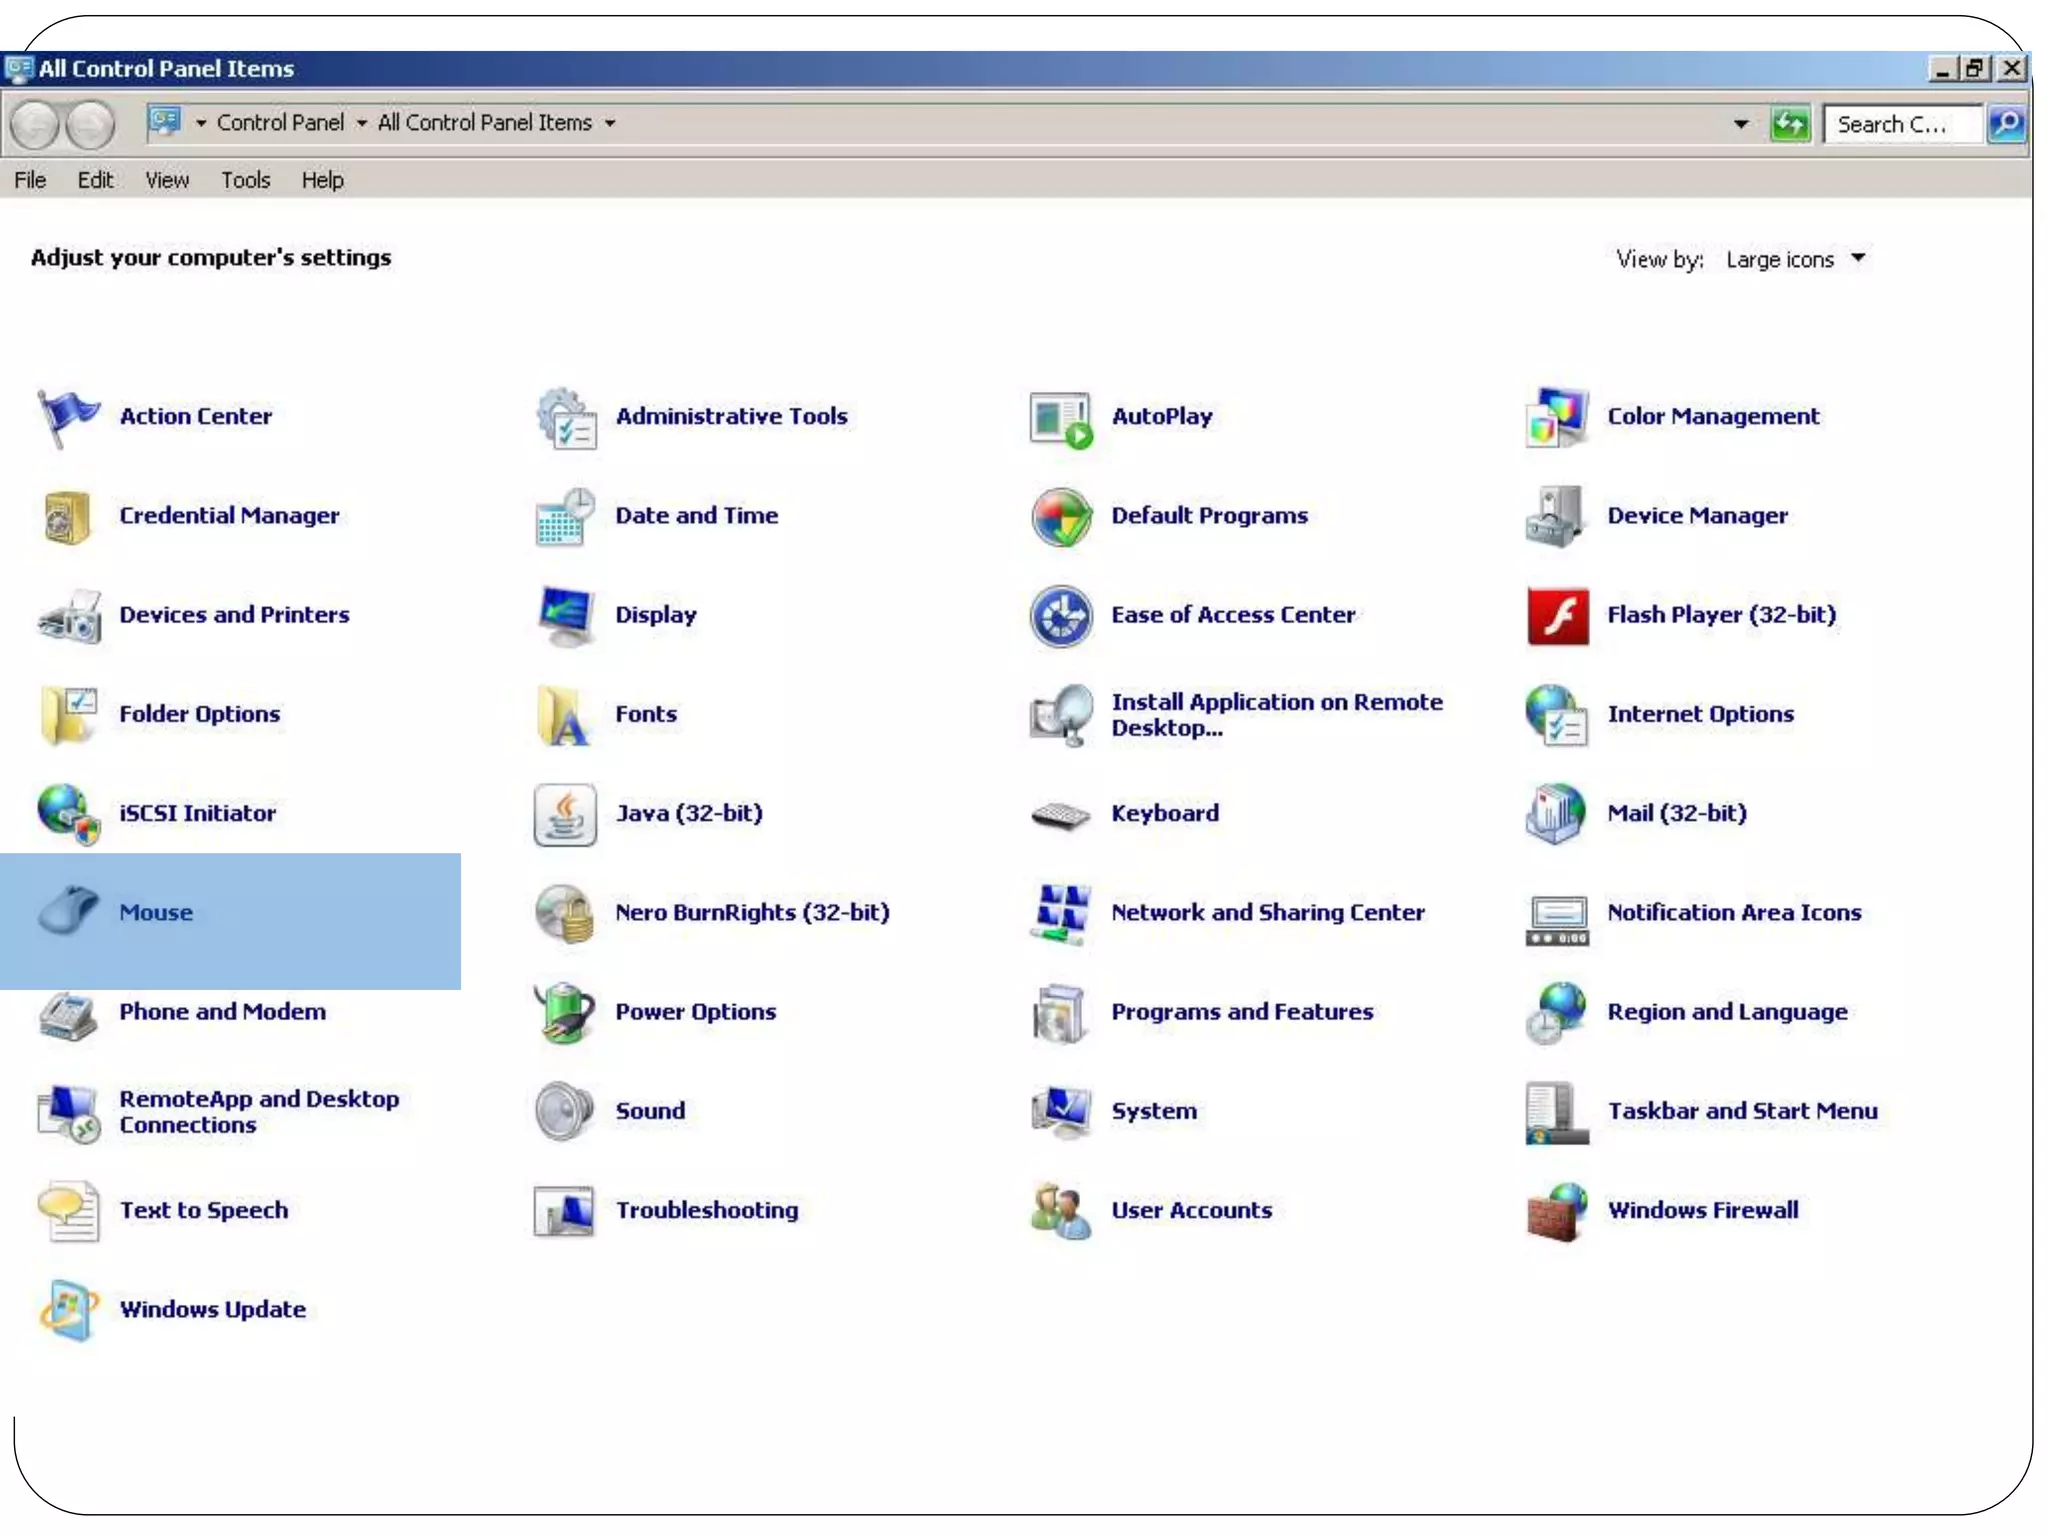
Task: Open the View menu
Action: [x=166, y=180]
